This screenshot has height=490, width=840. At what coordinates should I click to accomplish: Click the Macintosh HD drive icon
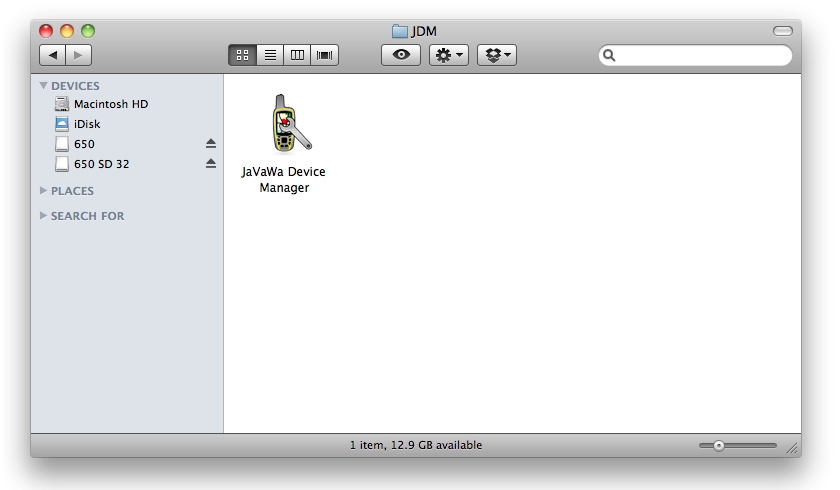coord(62,104)
